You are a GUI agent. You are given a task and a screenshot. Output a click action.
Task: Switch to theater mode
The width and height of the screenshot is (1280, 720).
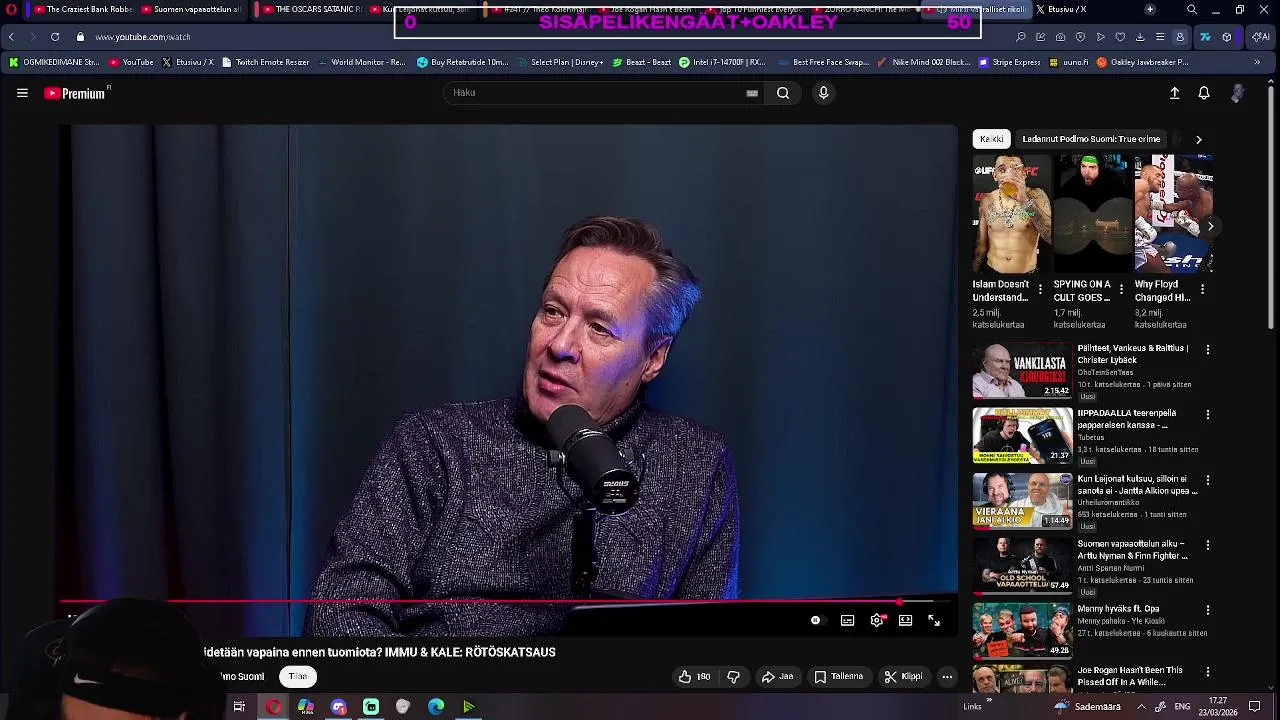[905, 621]
